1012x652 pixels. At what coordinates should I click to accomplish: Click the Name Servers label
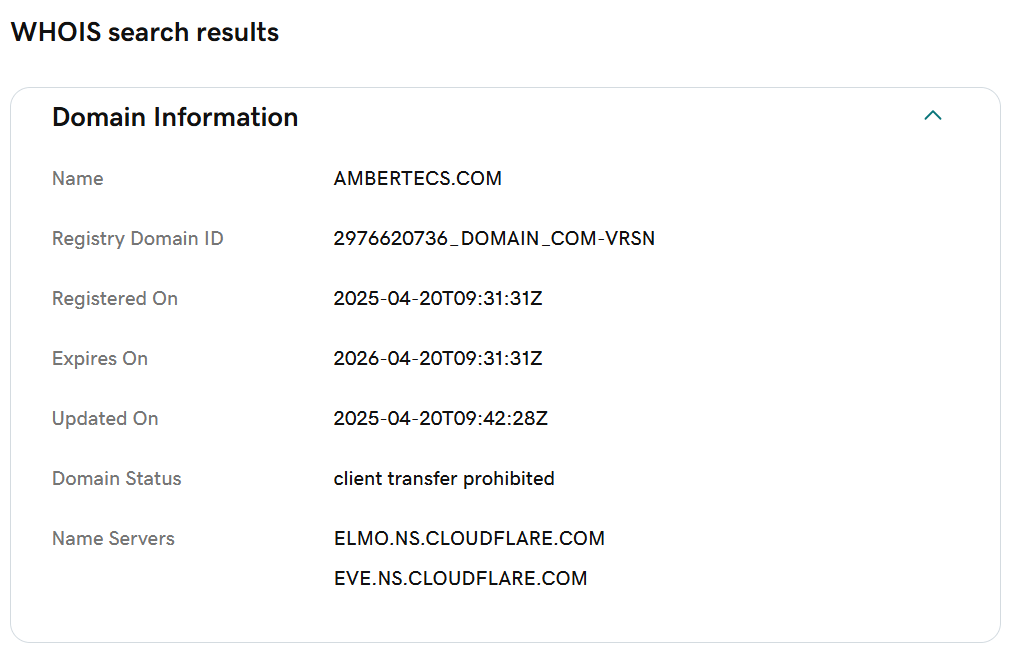pos(114,539)
